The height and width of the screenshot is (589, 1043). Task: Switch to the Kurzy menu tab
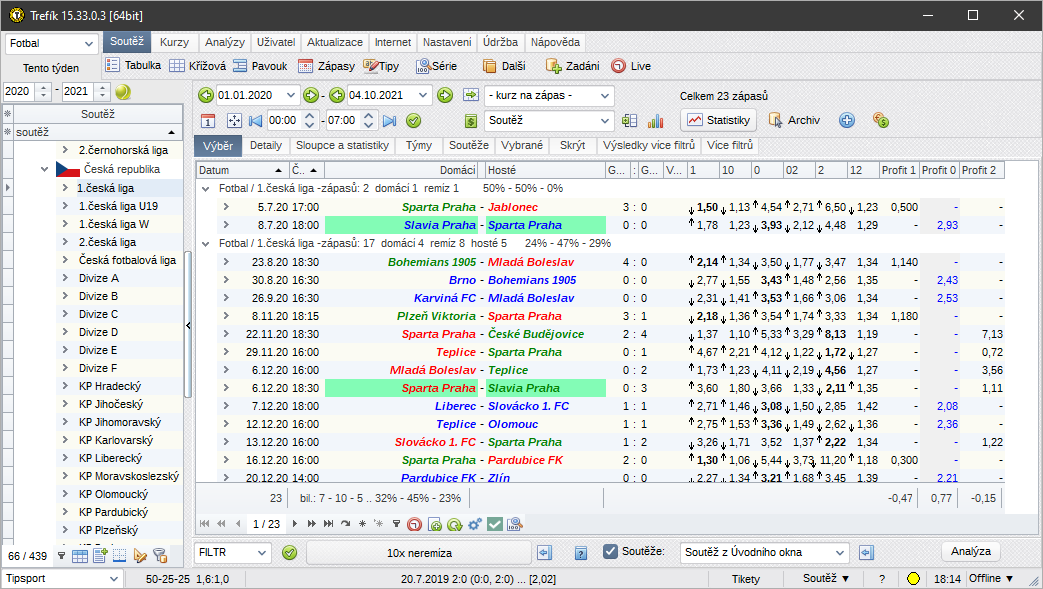tap(174, 42)
